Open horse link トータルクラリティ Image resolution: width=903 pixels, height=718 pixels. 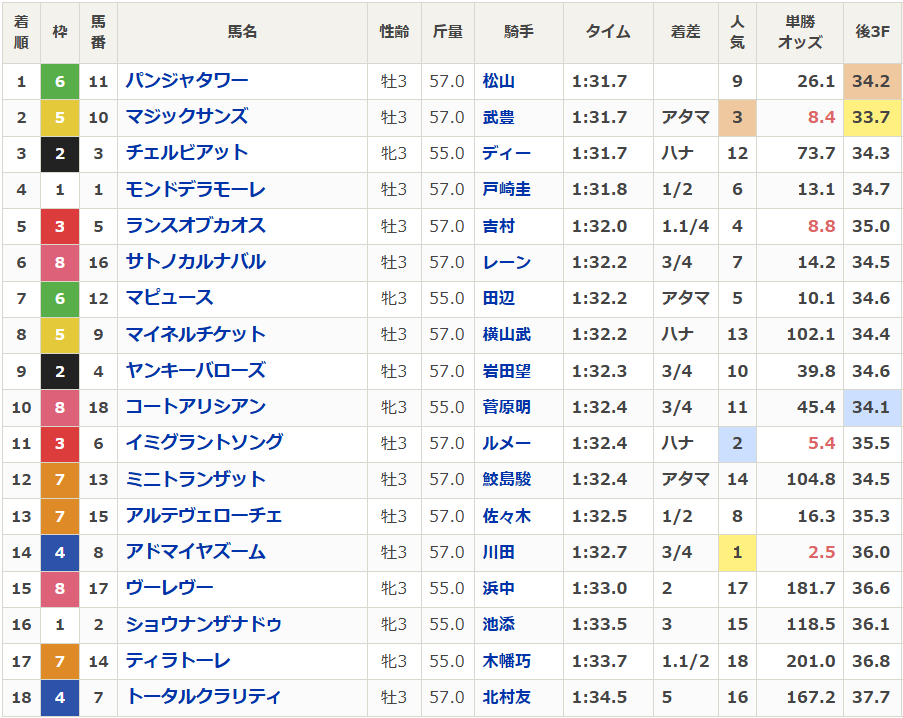[204, 697]
